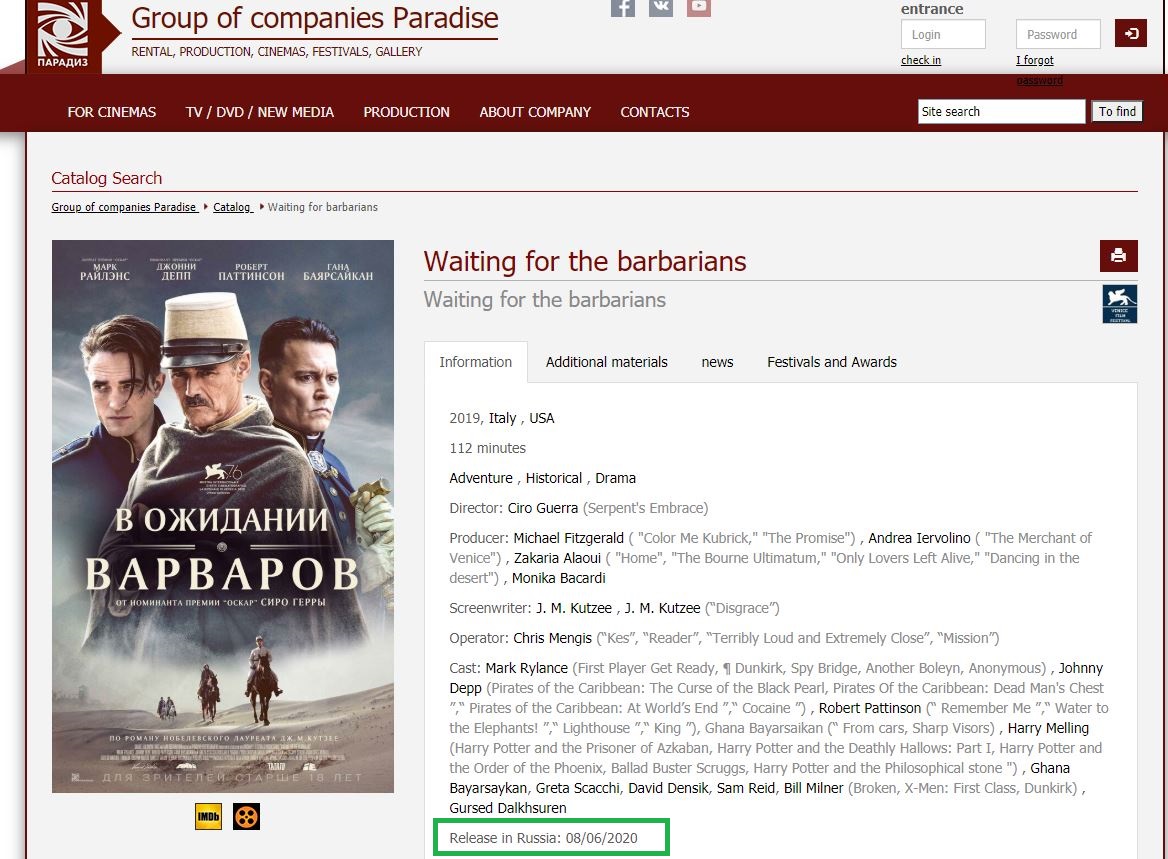
Task: Click the Password input field
Action: (x=1058, y=34)
